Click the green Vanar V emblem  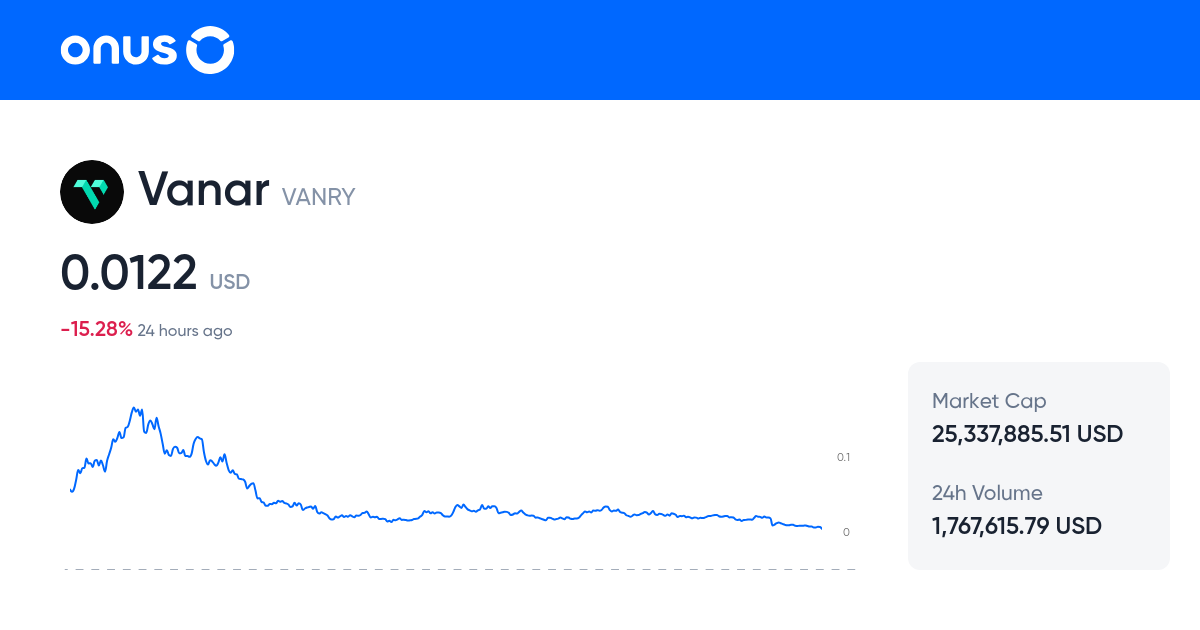[x=92, y=191]
